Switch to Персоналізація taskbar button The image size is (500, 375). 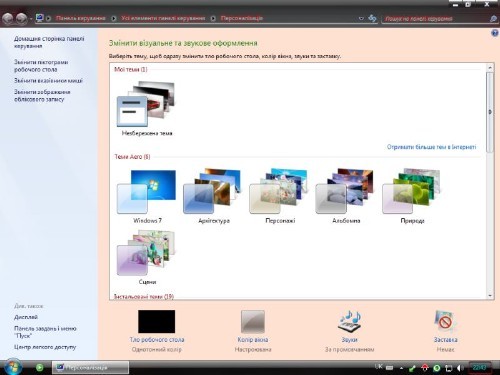90,367
